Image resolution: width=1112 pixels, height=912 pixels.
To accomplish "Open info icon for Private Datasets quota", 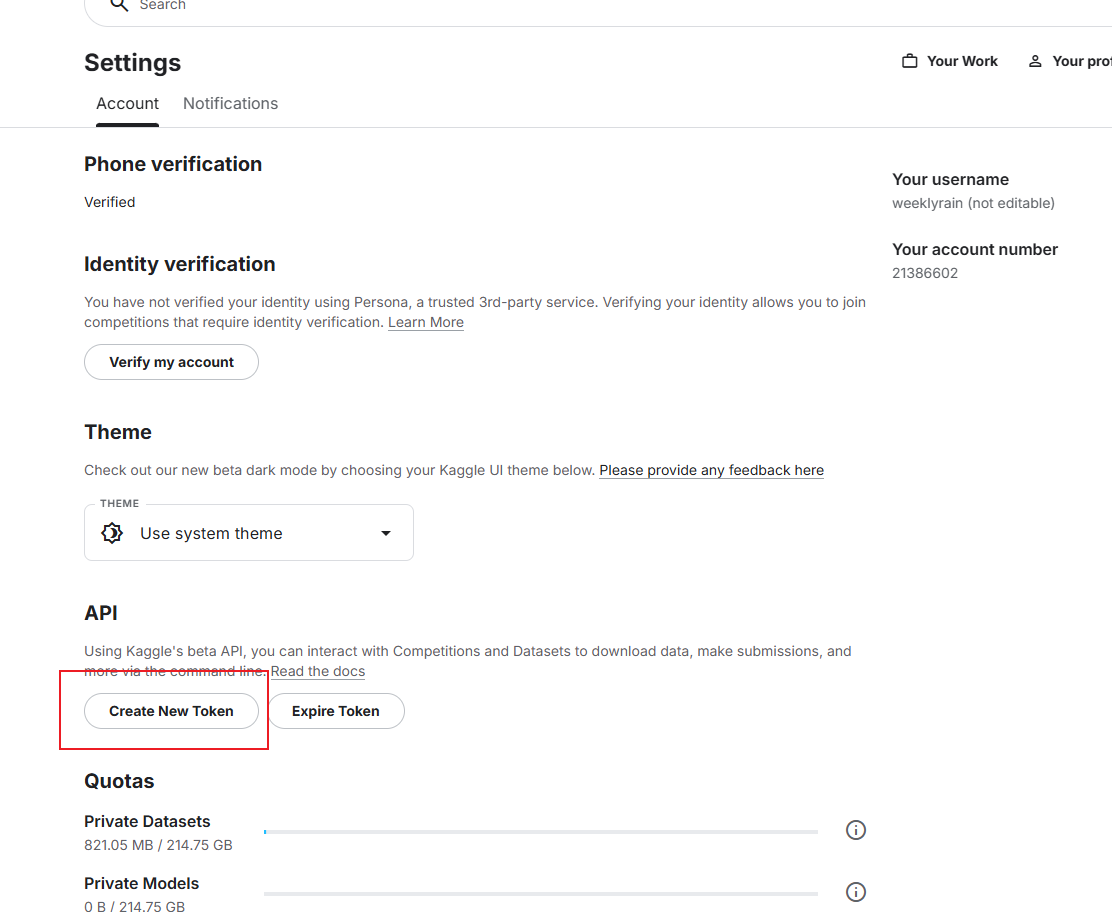I will point(856,830).
